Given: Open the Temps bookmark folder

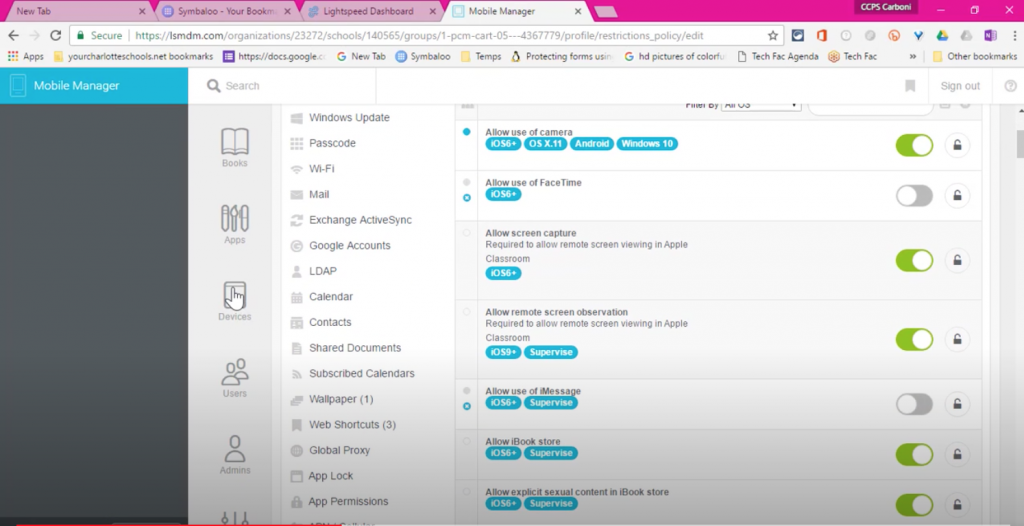Looking at the screenshot, I should pyautogui.click(x=481, y=56).
